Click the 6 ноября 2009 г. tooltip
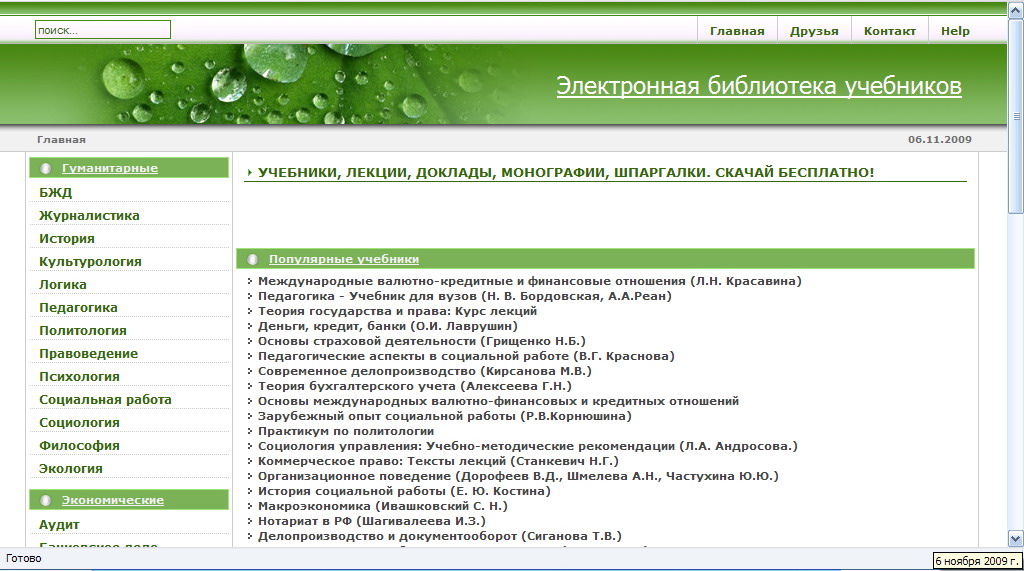1024x571 pixels. point(977,561)
